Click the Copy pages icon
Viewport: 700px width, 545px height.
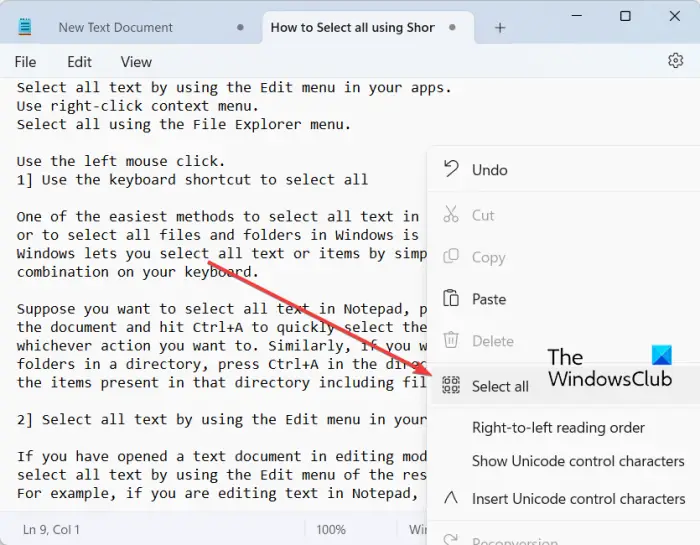tap(451, 256)
